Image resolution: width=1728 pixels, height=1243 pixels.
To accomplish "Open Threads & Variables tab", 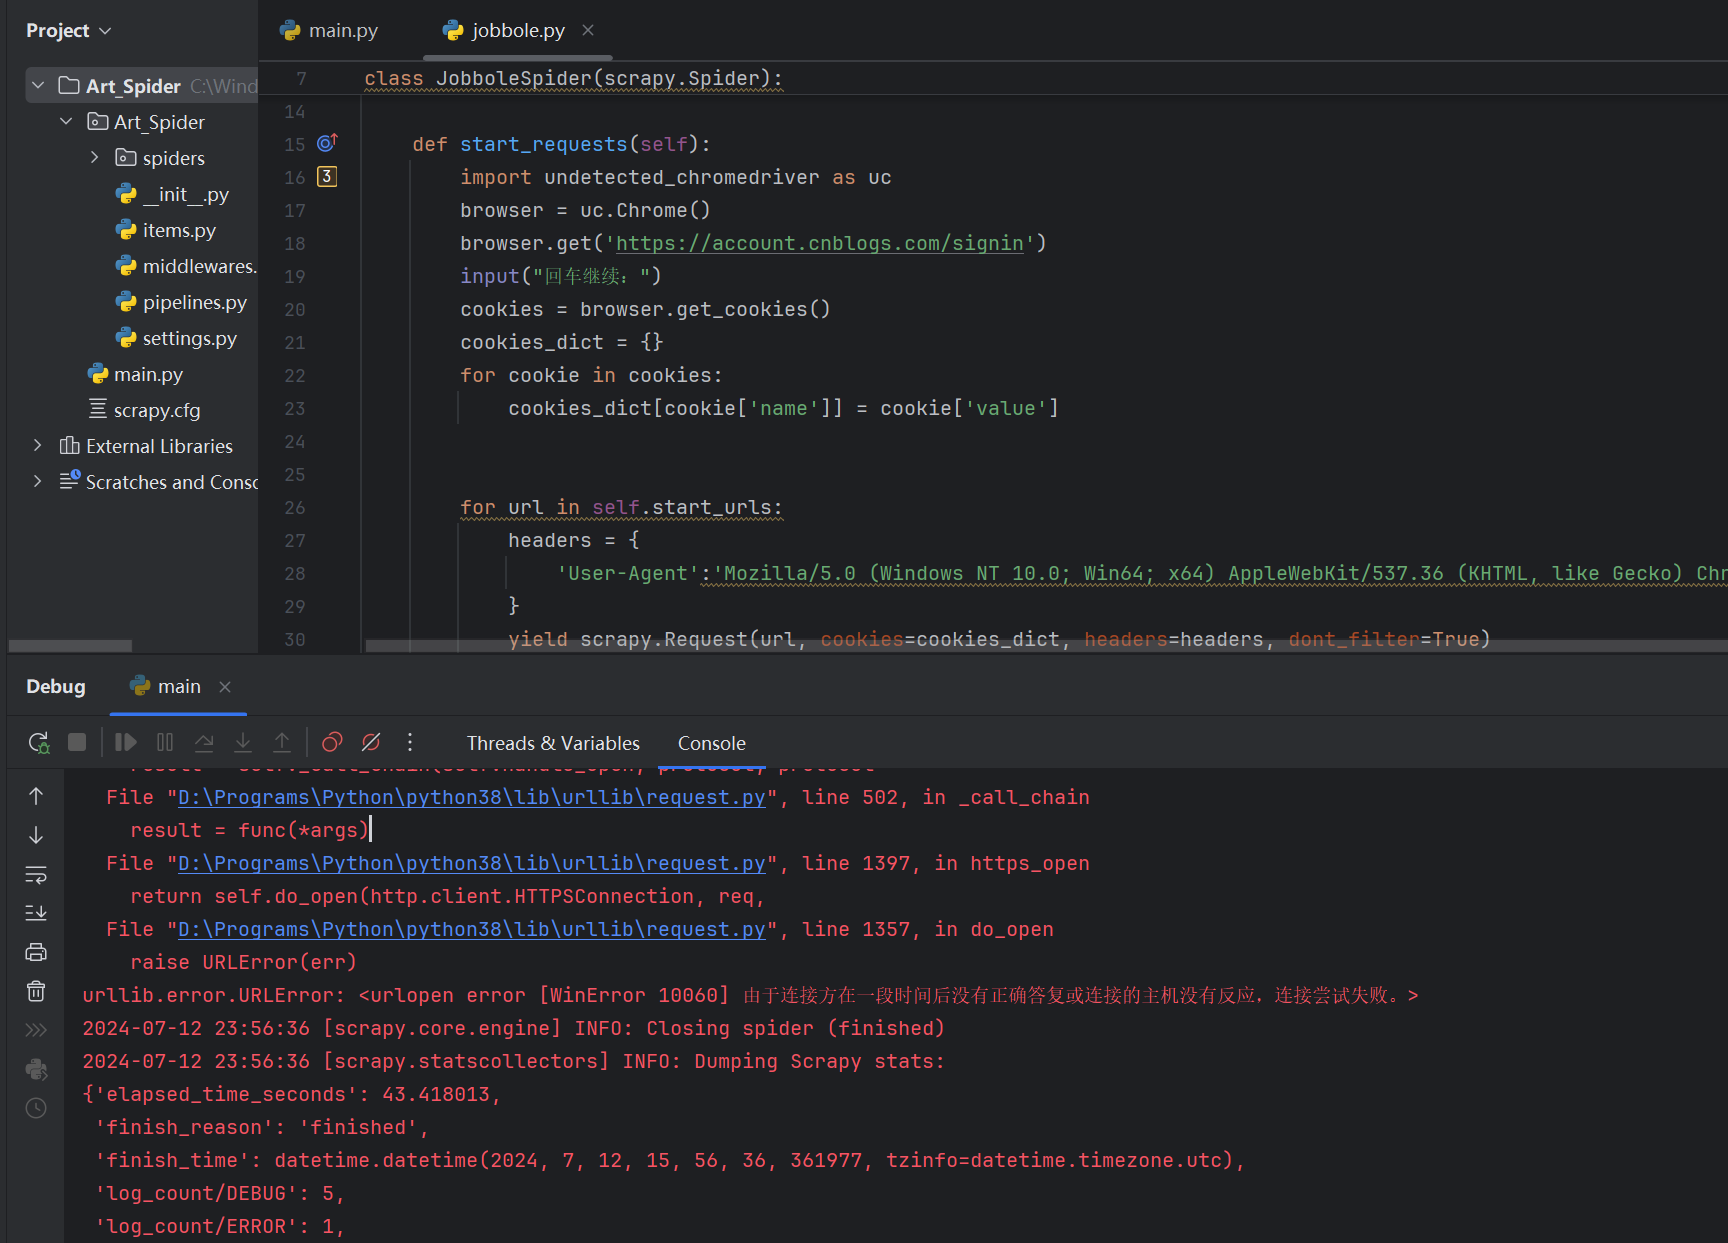I will pos(553,743).
